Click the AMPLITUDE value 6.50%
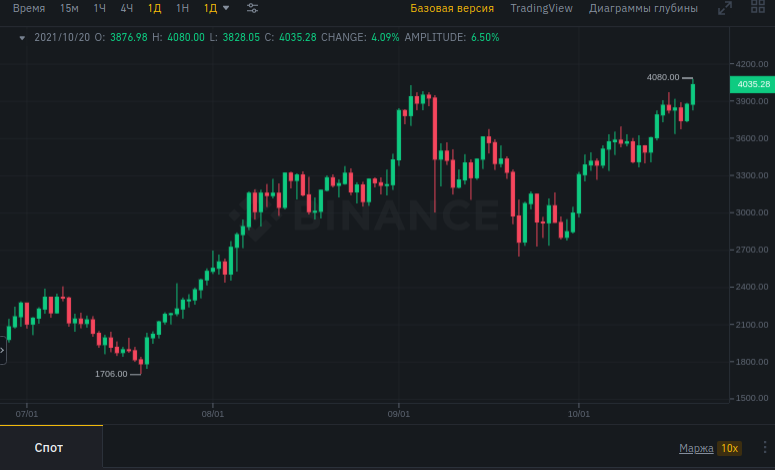The width and height of the screenshot is (775, 470). coord(485,38)
